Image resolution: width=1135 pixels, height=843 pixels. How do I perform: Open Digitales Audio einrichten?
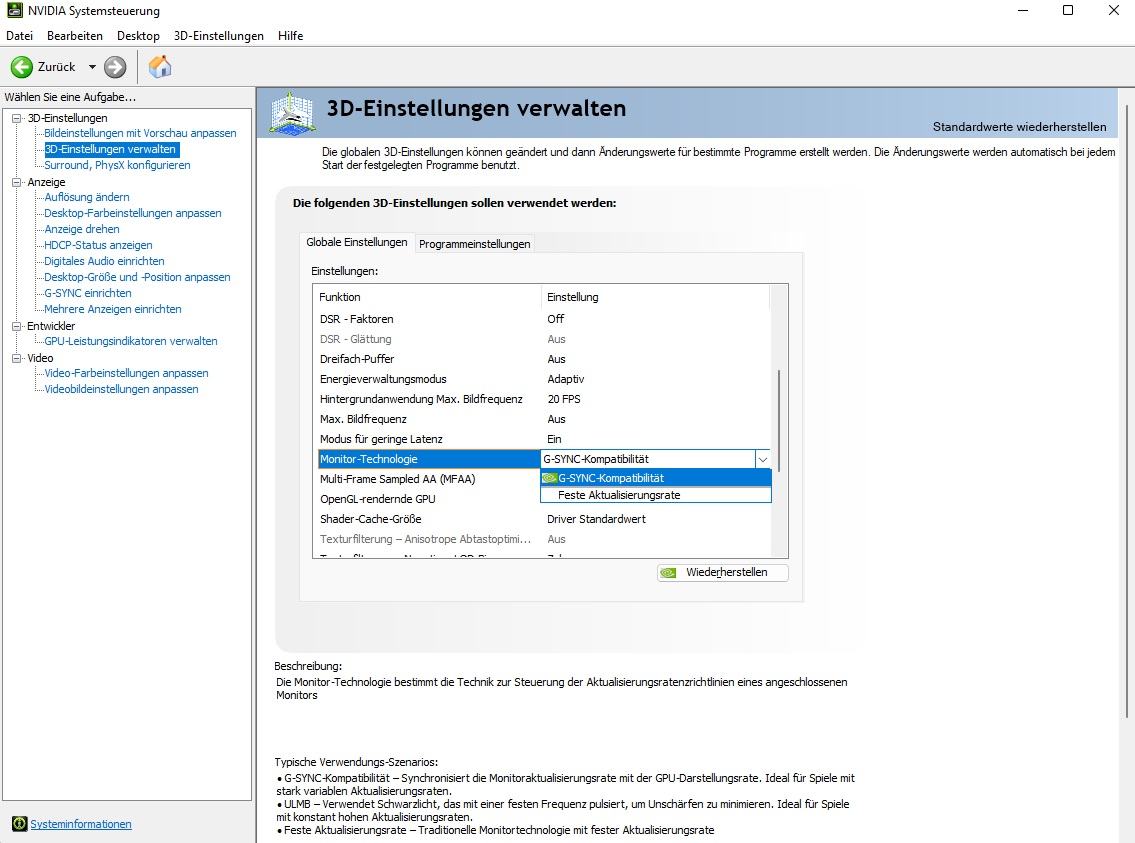pyautogui.click(x=104, y=261)
